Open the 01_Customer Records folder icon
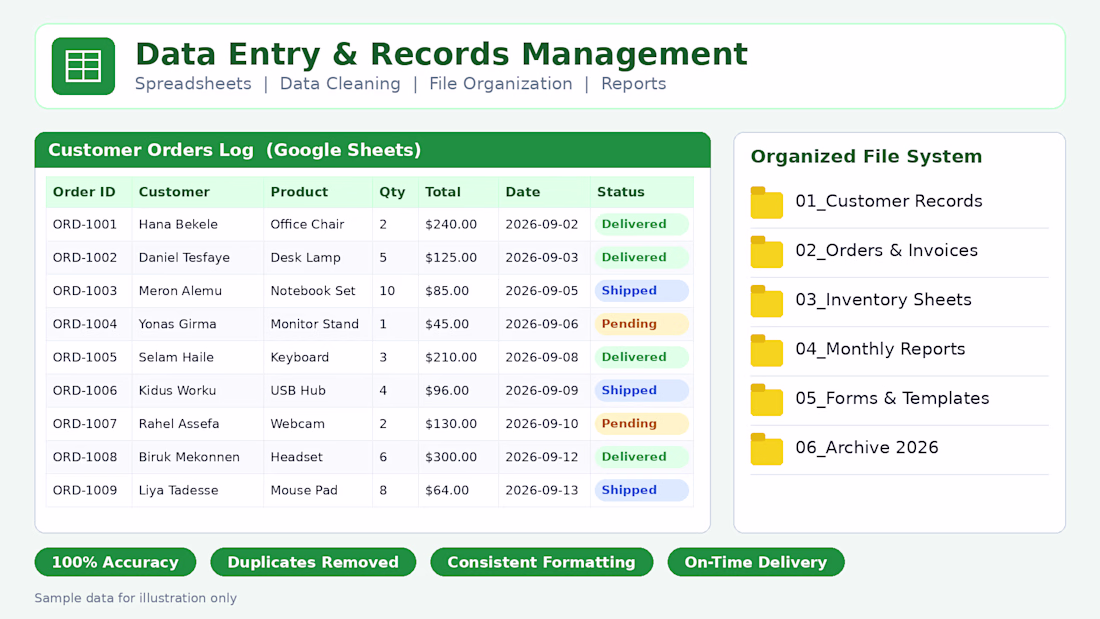This screenshot has width=1100, height=619. [x=766, y=203]
